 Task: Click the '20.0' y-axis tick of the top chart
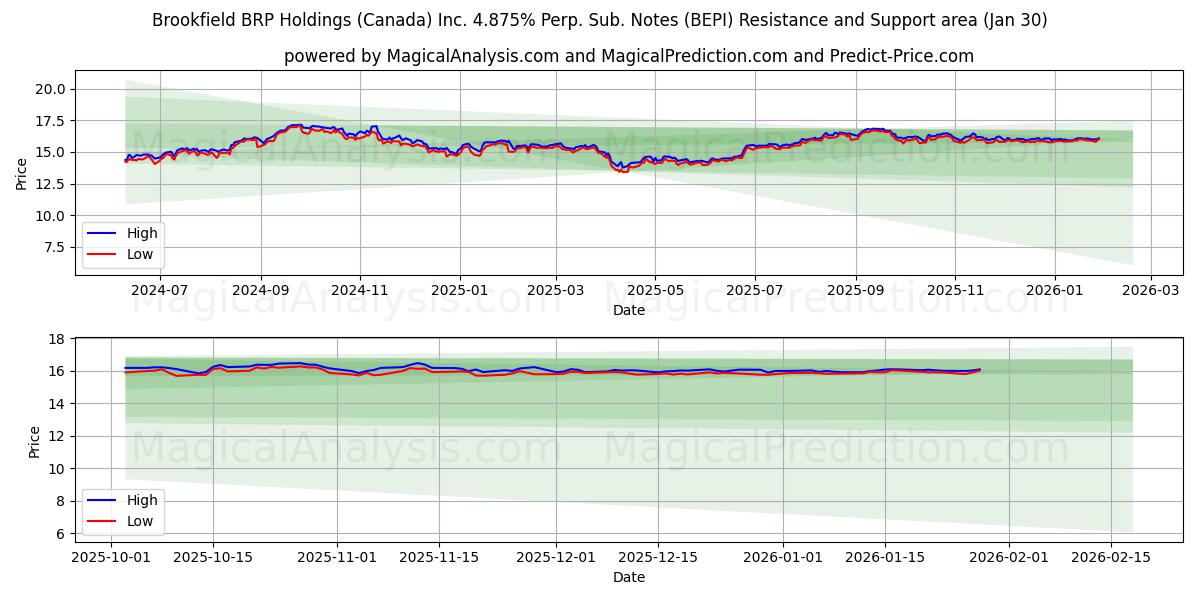pyautogui.click(x=52, y=89)
